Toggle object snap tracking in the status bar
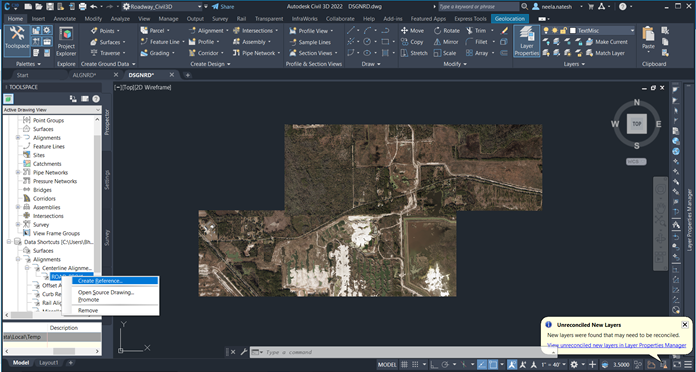 (x=482, y=364)
